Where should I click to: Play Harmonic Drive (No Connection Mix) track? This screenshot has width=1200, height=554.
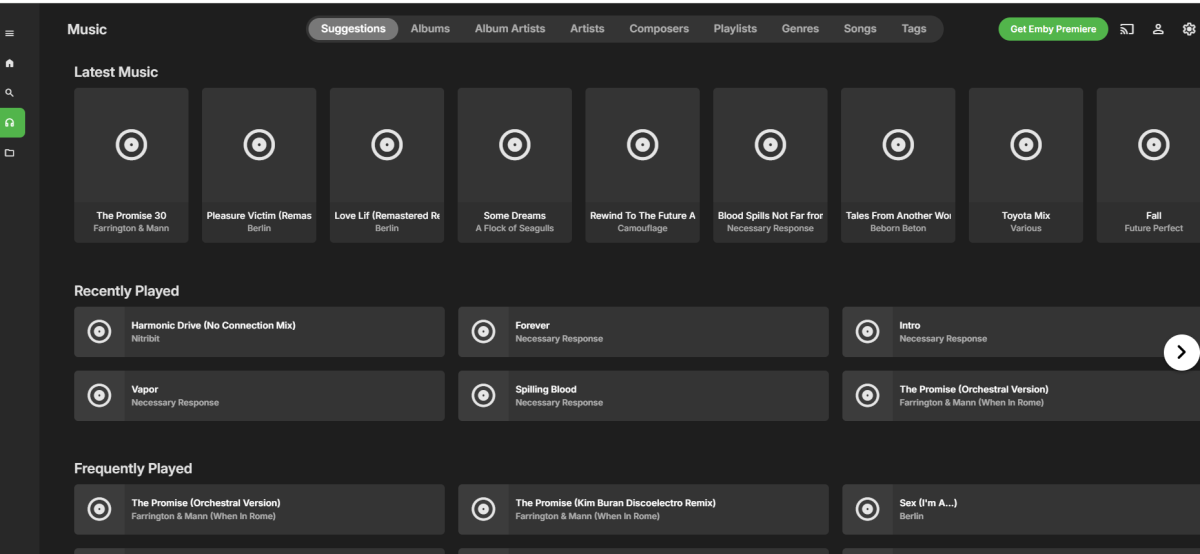coord(213,326)
